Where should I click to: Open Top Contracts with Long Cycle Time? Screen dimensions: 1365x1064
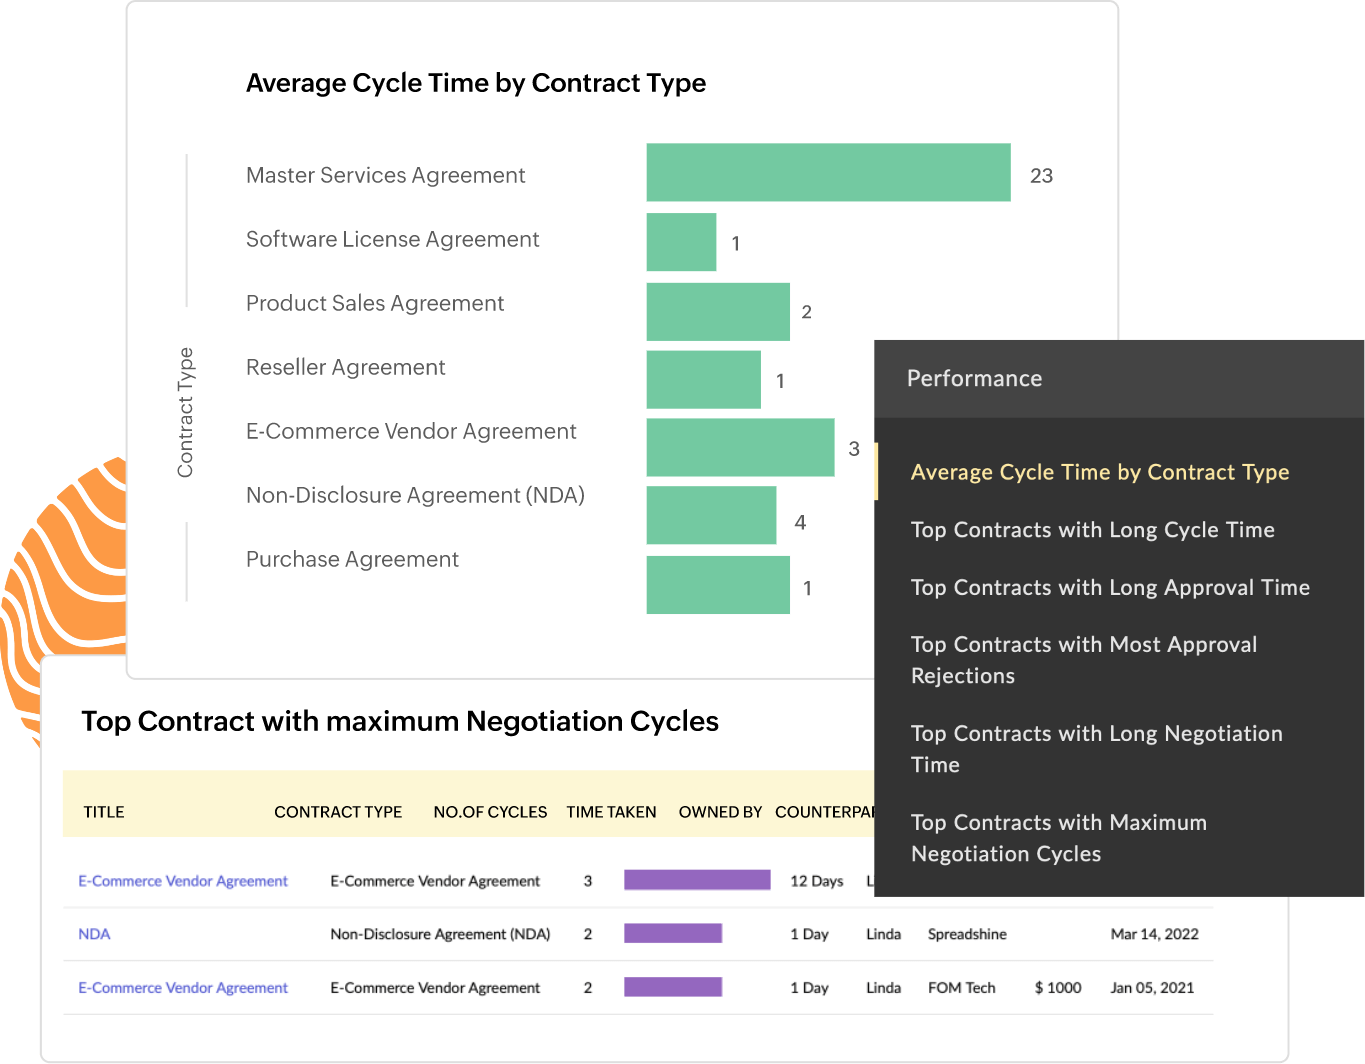[x=1092, y=530]
